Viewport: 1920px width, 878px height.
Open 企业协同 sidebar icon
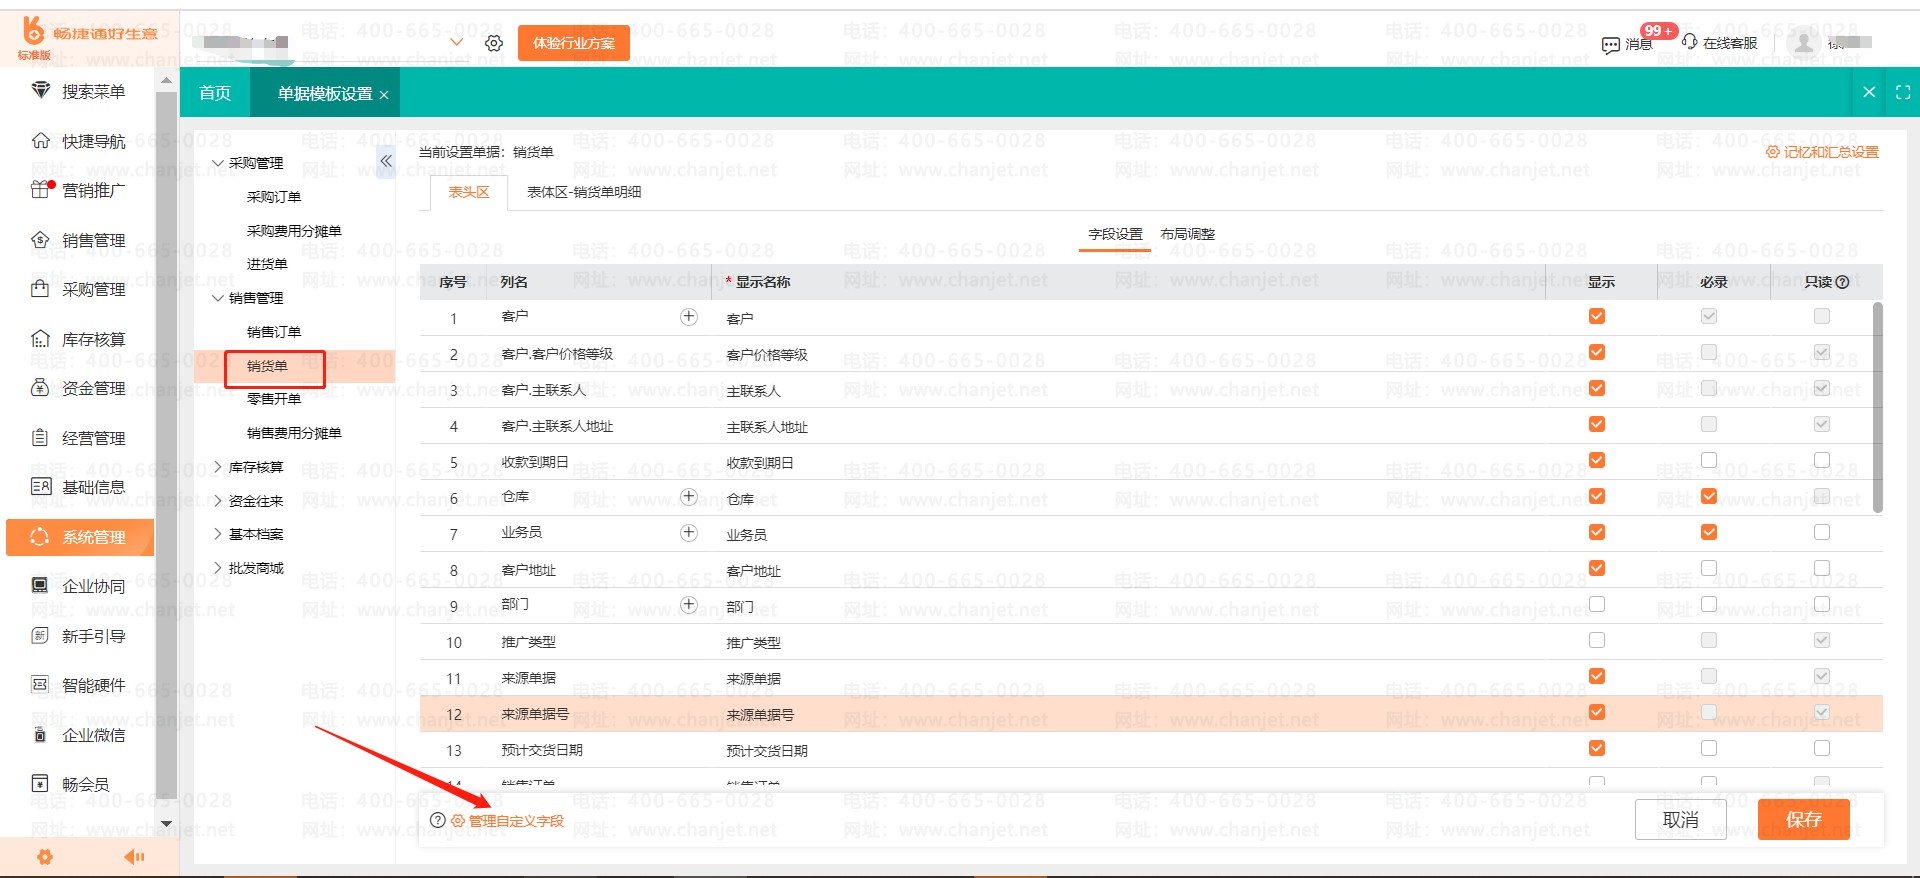pyautogui.click(x=40, y=586)
